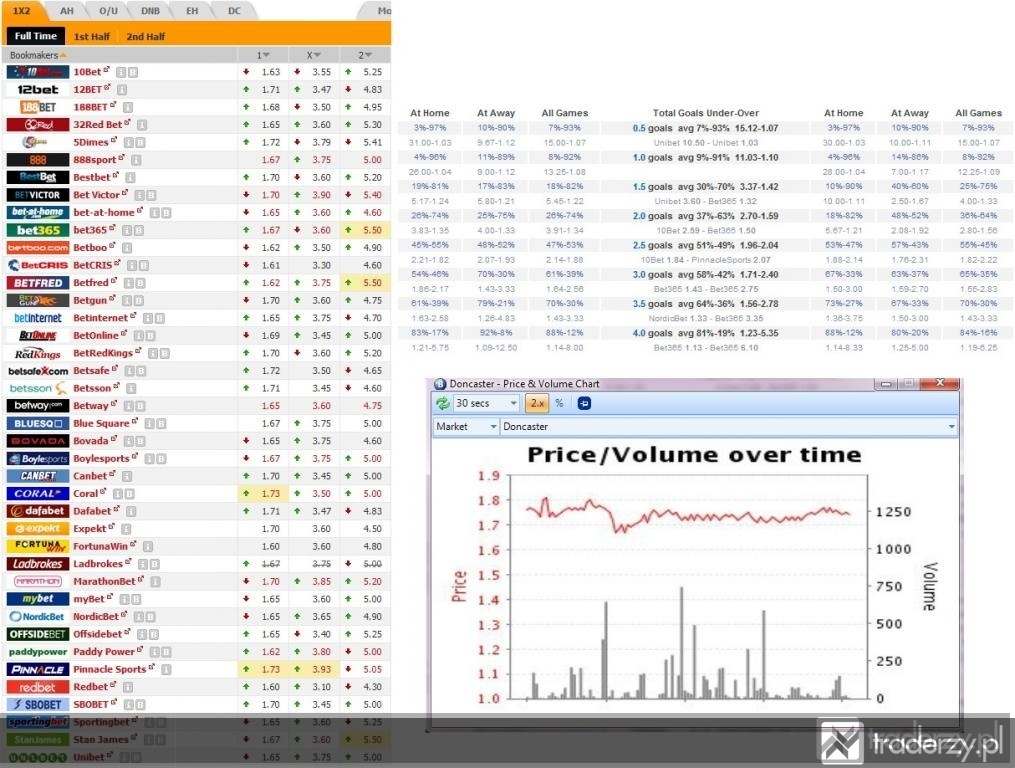Click the Ladbrokes logo
Screen dimensions: 1015x768
click(38, 564)
